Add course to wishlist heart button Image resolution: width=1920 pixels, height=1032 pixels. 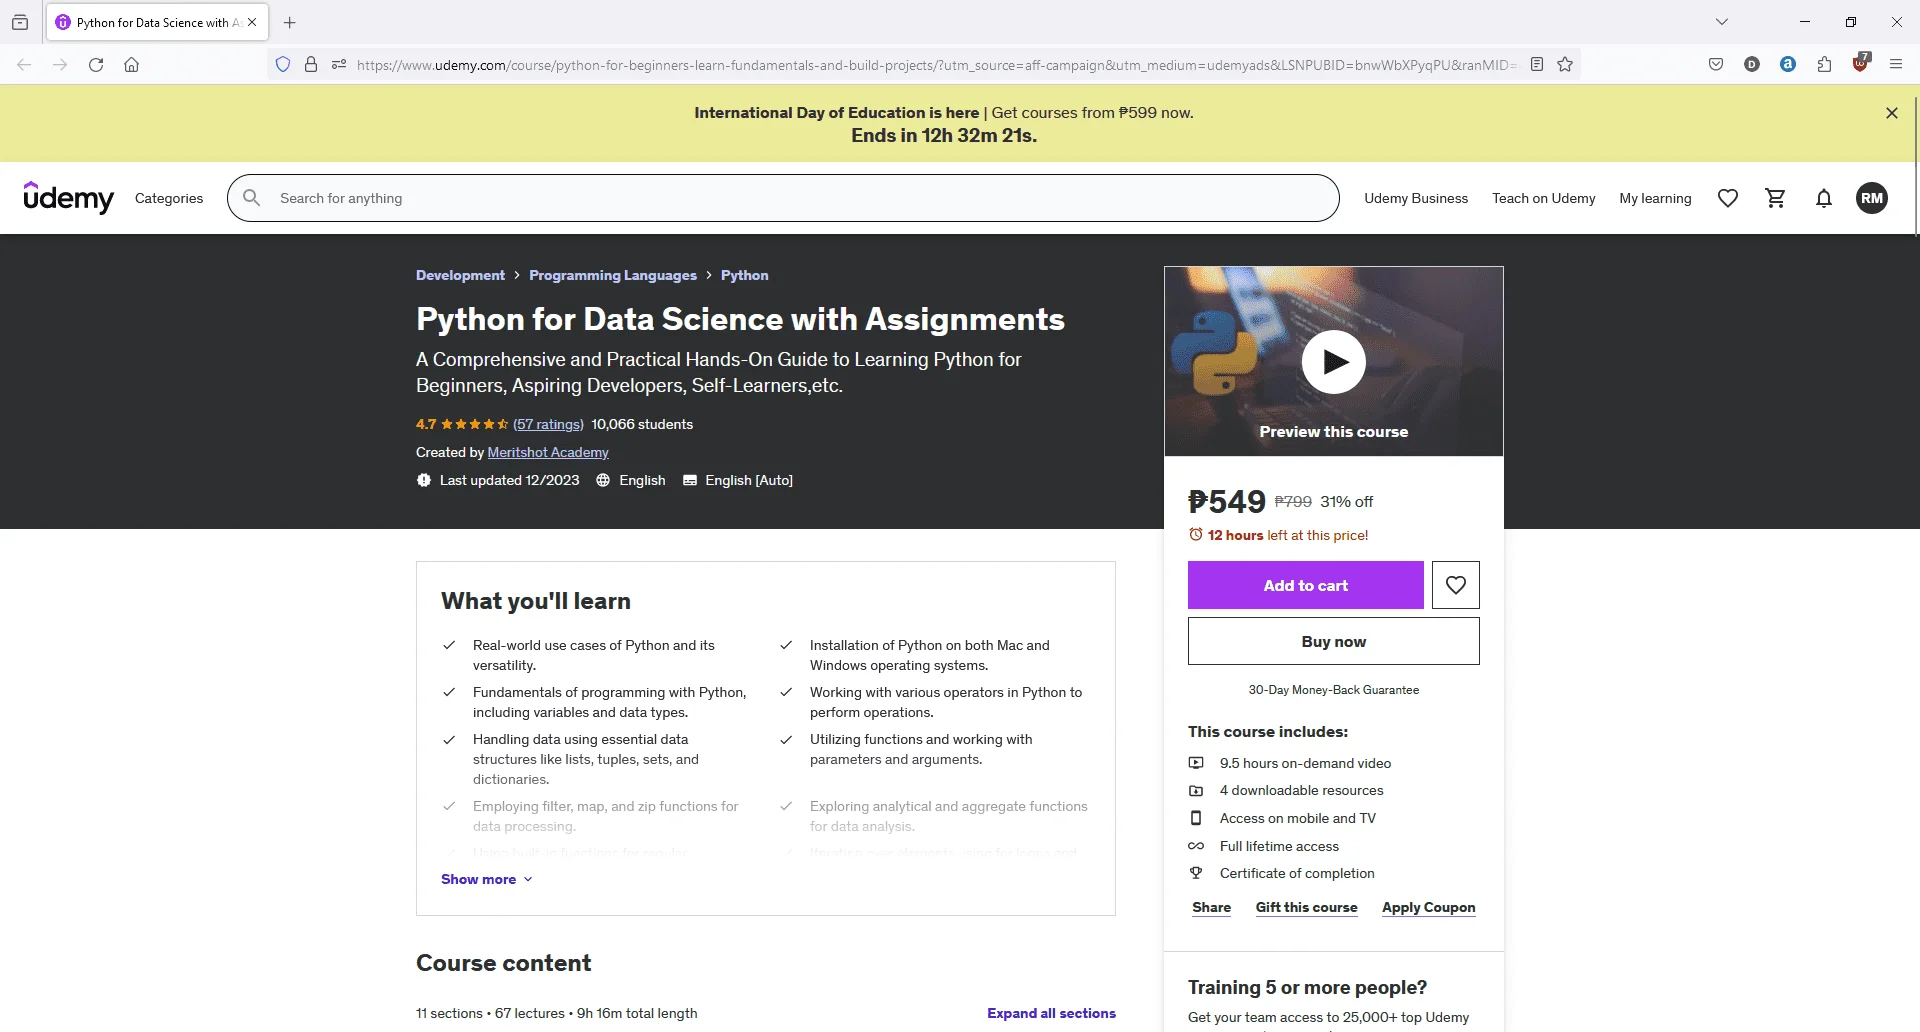tap(1456, 585)
